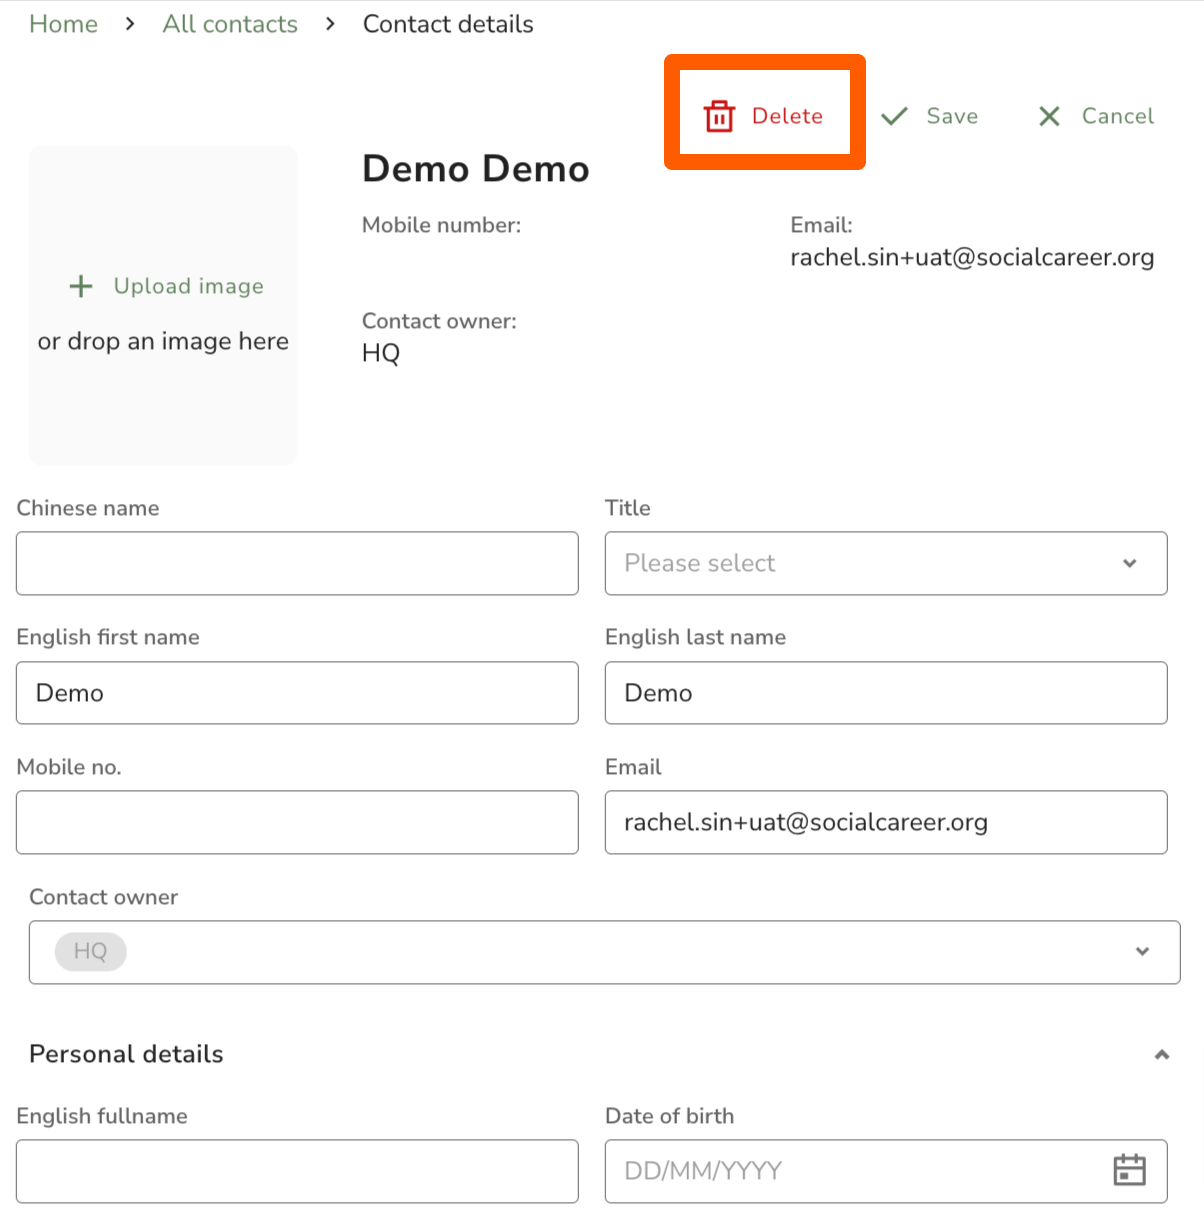Open the Date of birth calendar icon
Viewport: 1204px width, 1228px height.
coord(1129,1170)
